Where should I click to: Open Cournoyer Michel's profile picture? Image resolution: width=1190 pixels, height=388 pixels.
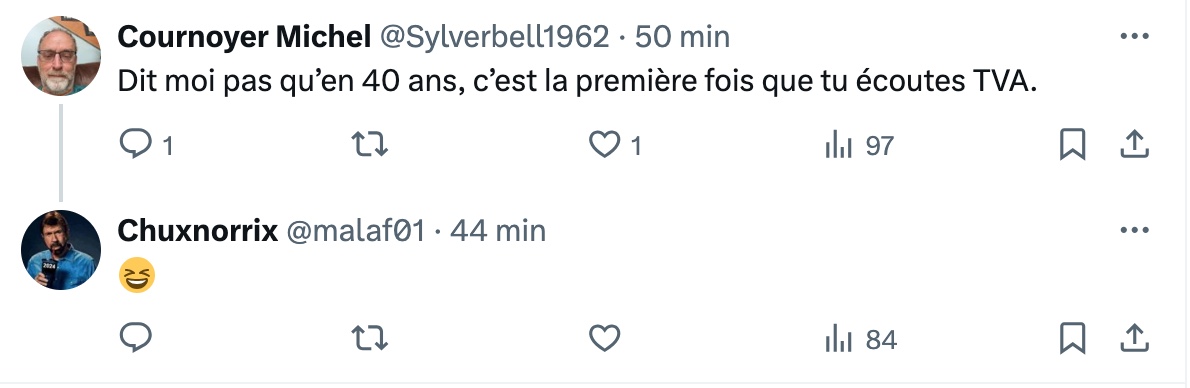61,56
